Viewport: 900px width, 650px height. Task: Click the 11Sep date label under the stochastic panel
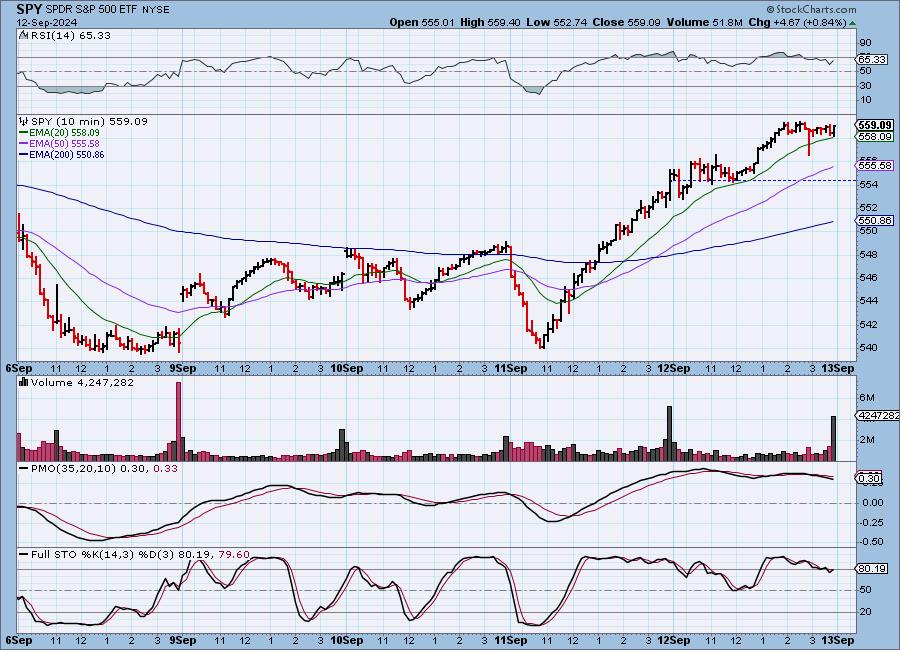510,640
